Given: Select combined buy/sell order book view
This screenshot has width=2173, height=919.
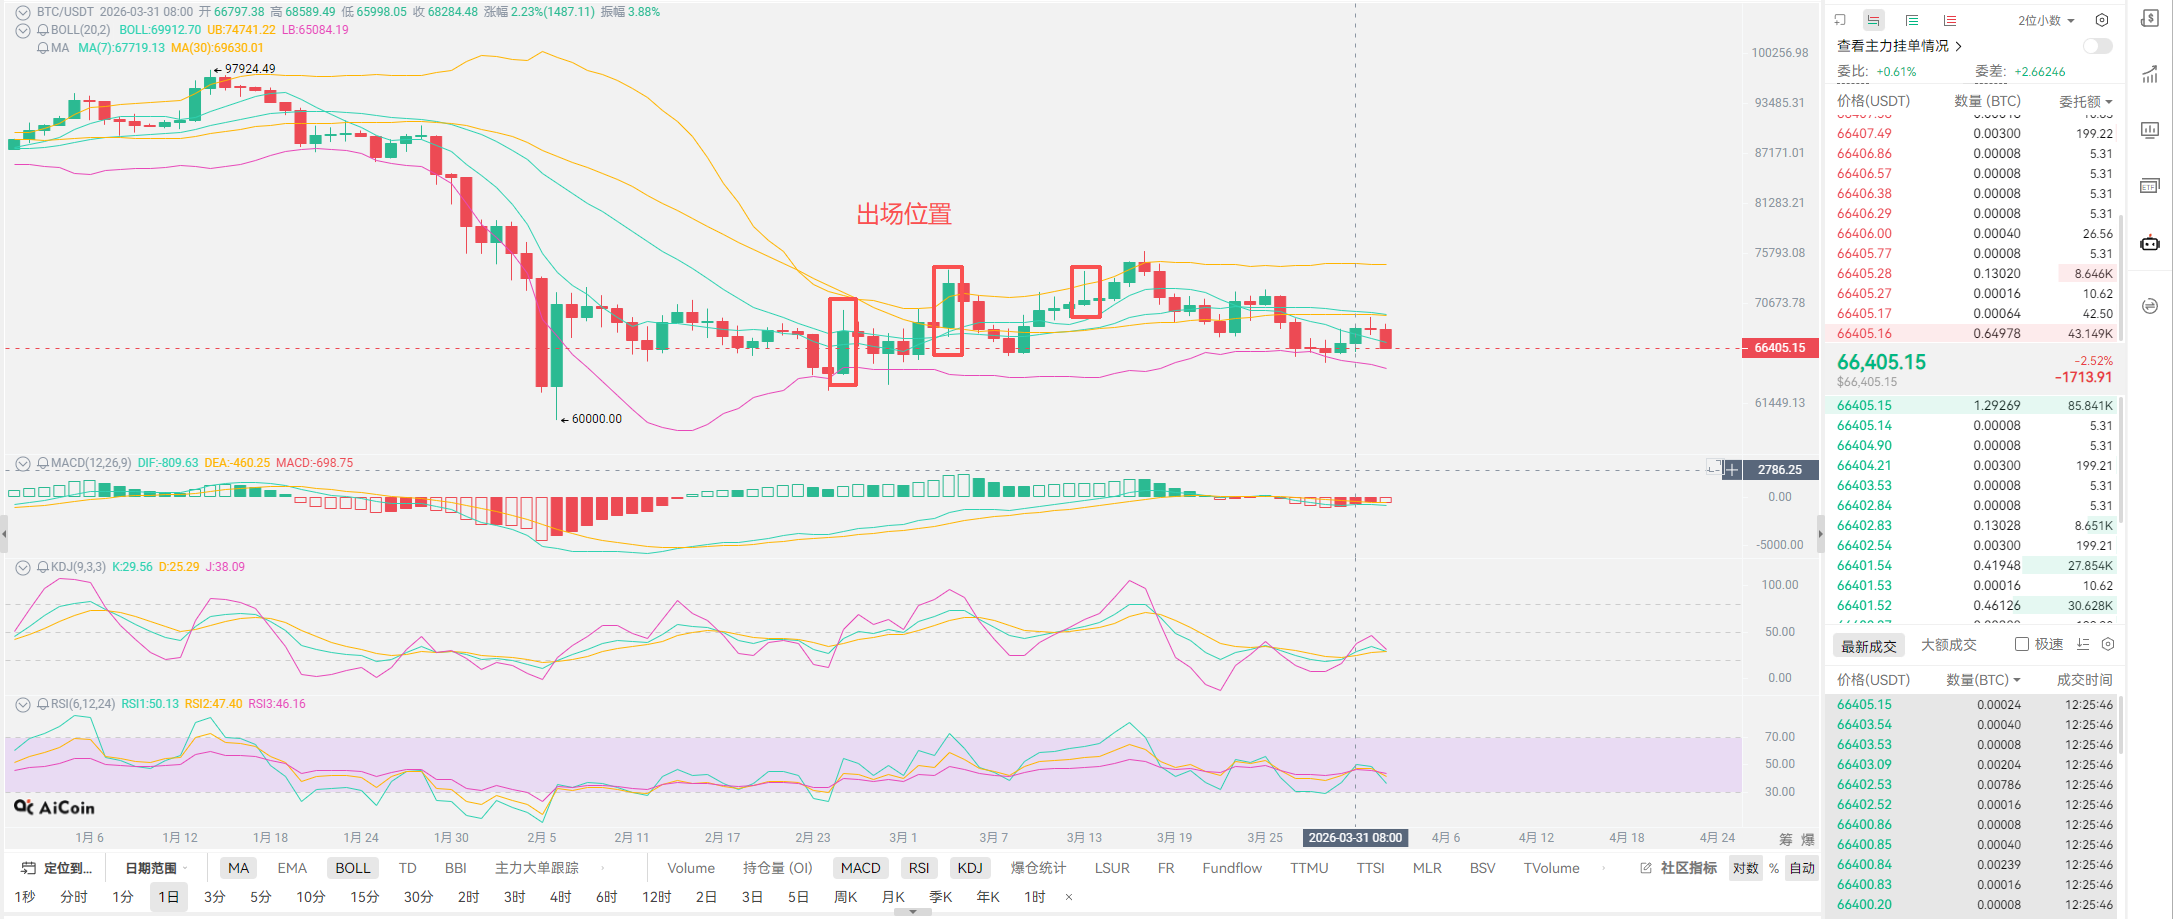Looking at the screenshot, I should (1874, 20).
